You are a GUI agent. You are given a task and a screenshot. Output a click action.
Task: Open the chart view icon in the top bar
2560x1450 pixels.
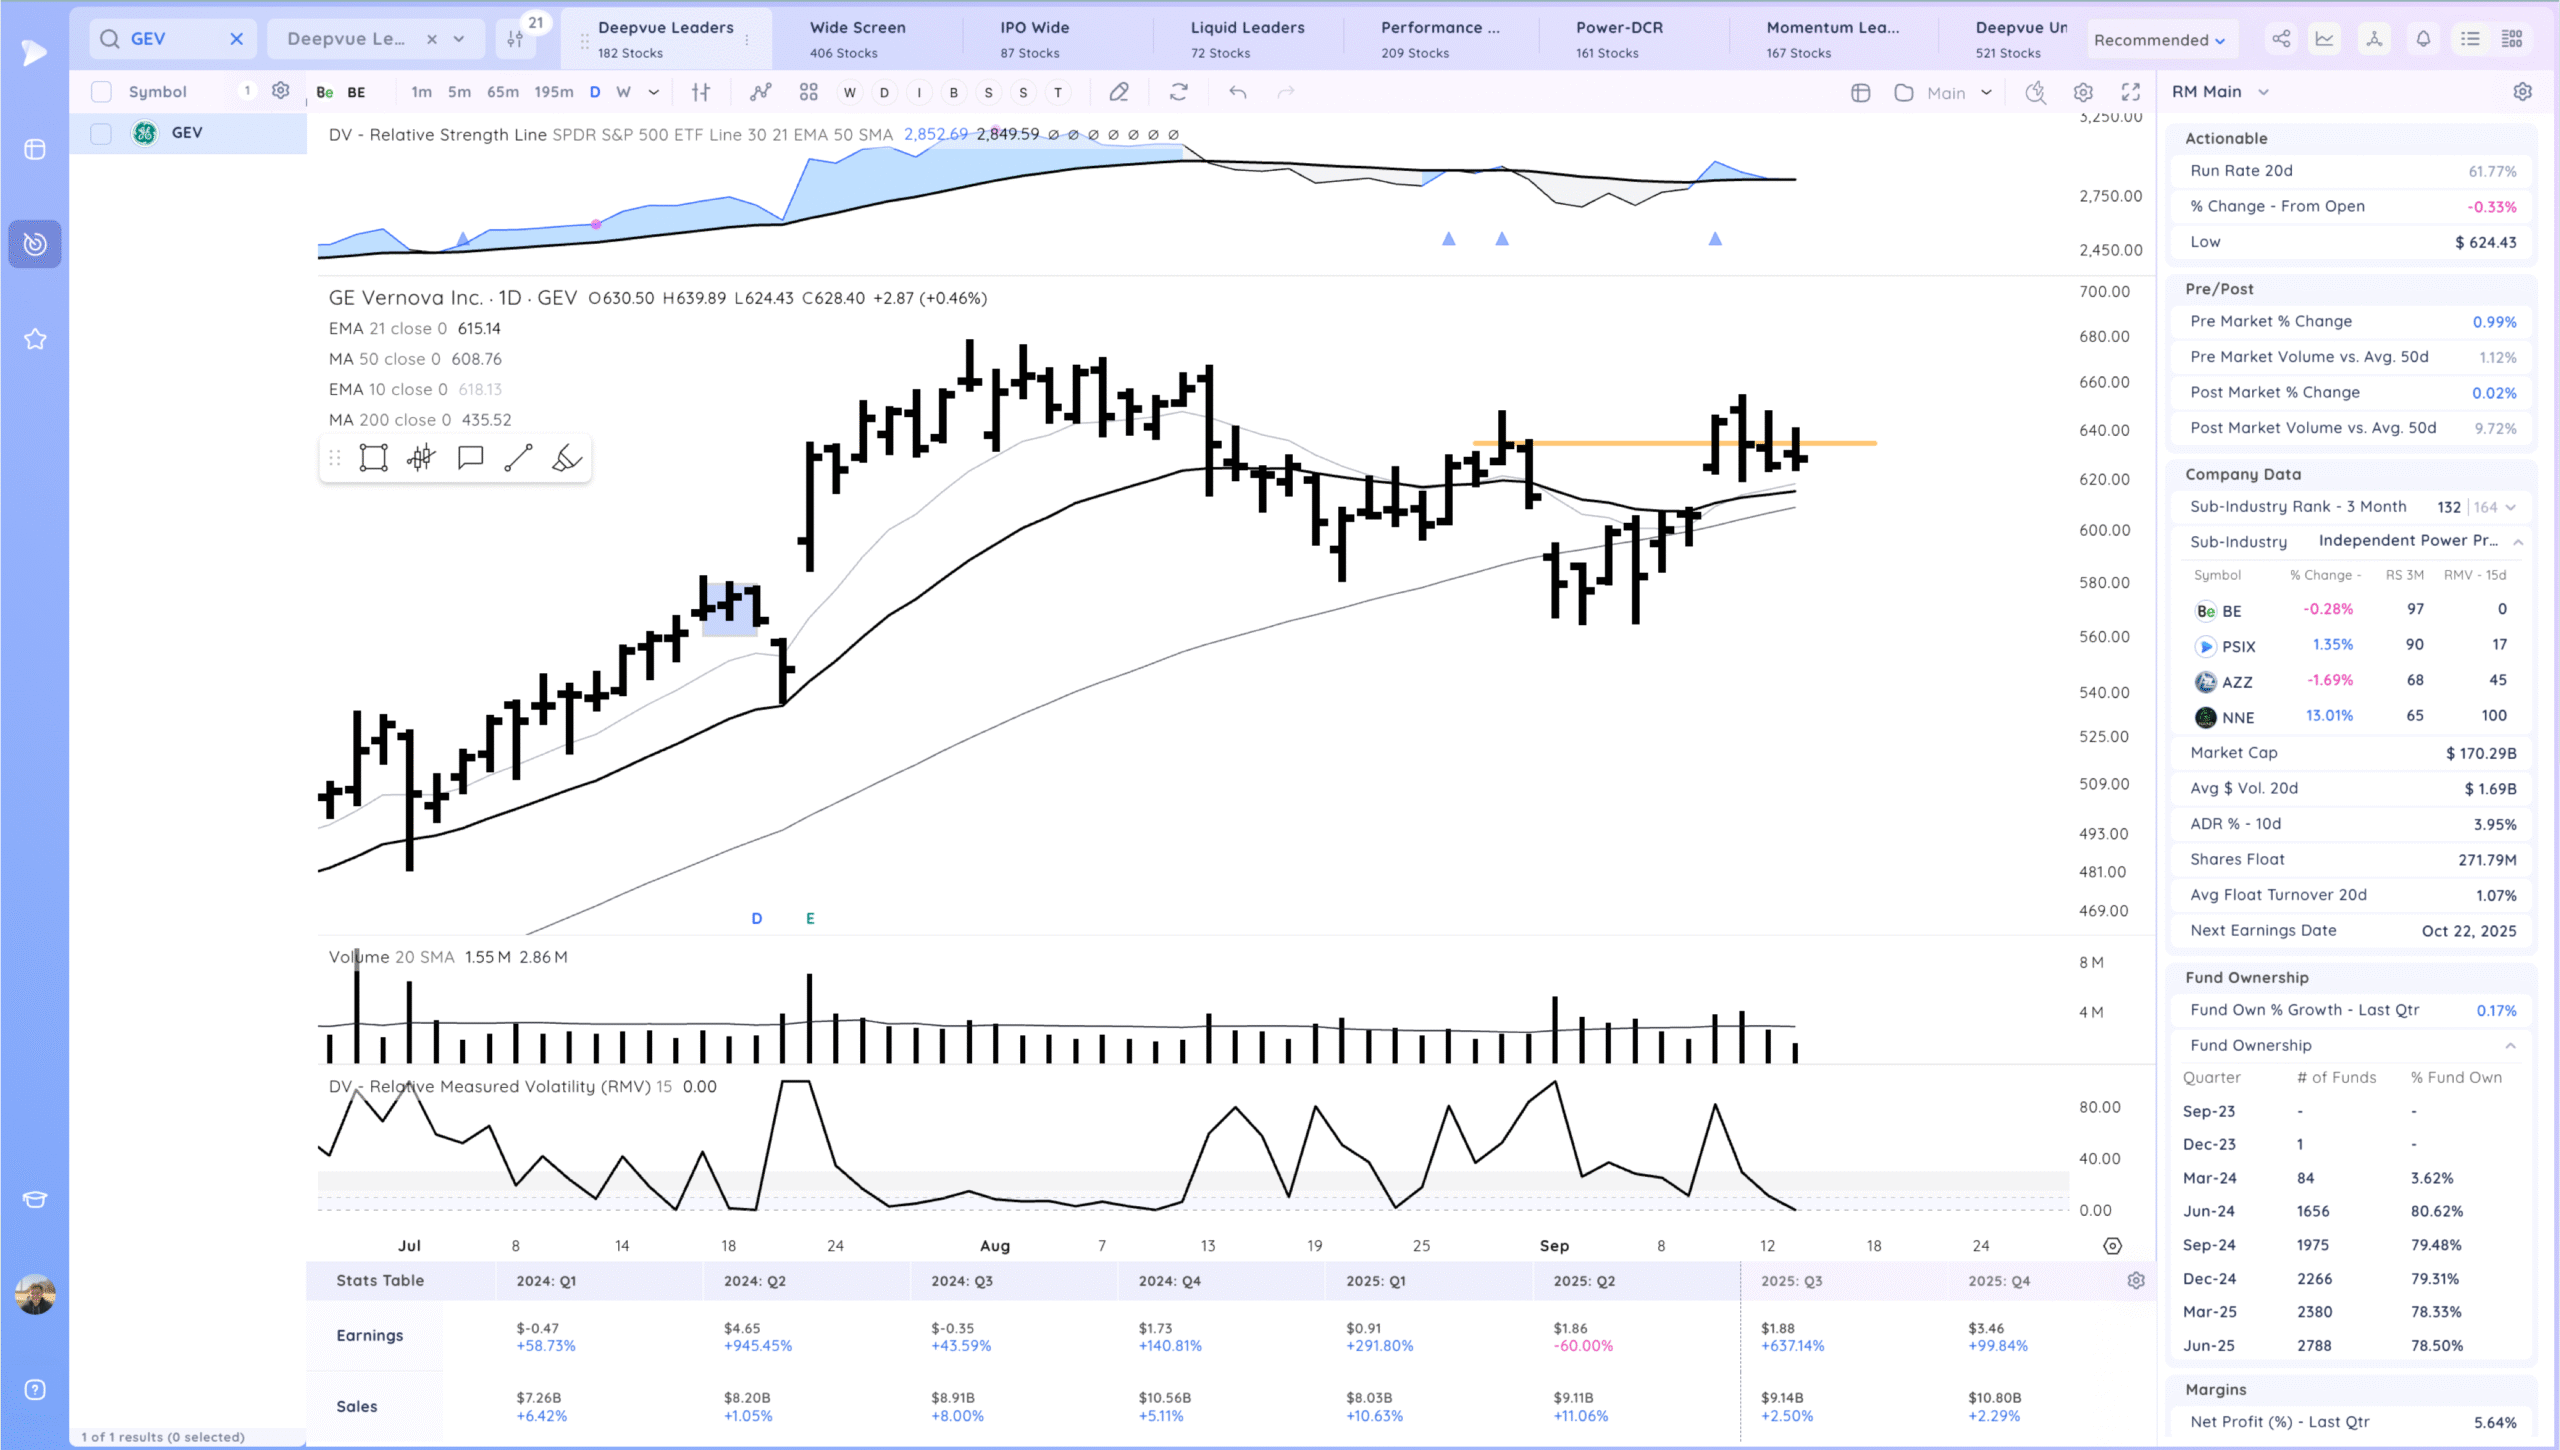[2325, 39]
